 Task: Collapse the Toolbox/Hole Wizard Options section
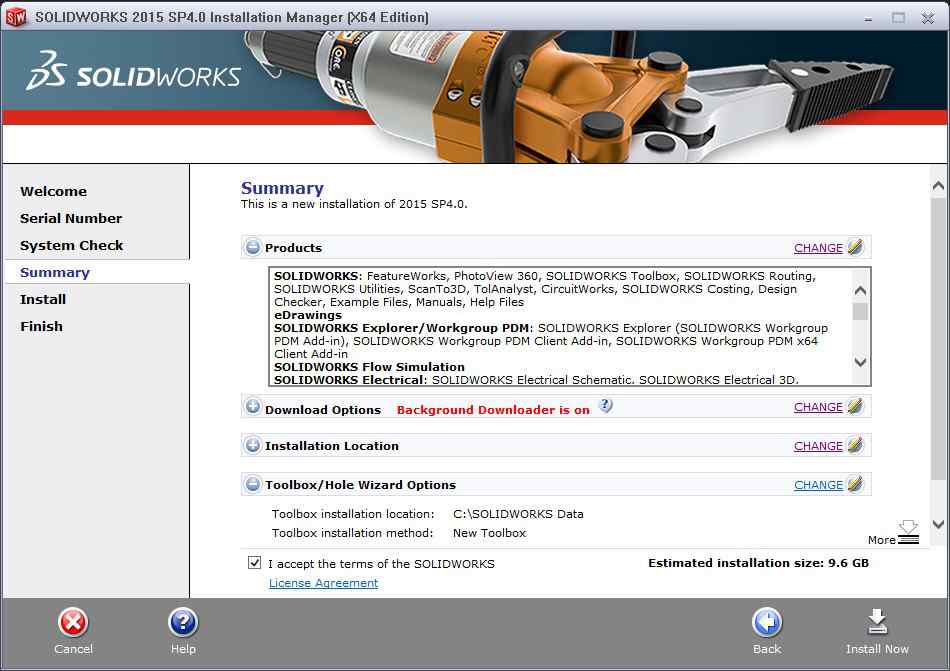[253, 484]
